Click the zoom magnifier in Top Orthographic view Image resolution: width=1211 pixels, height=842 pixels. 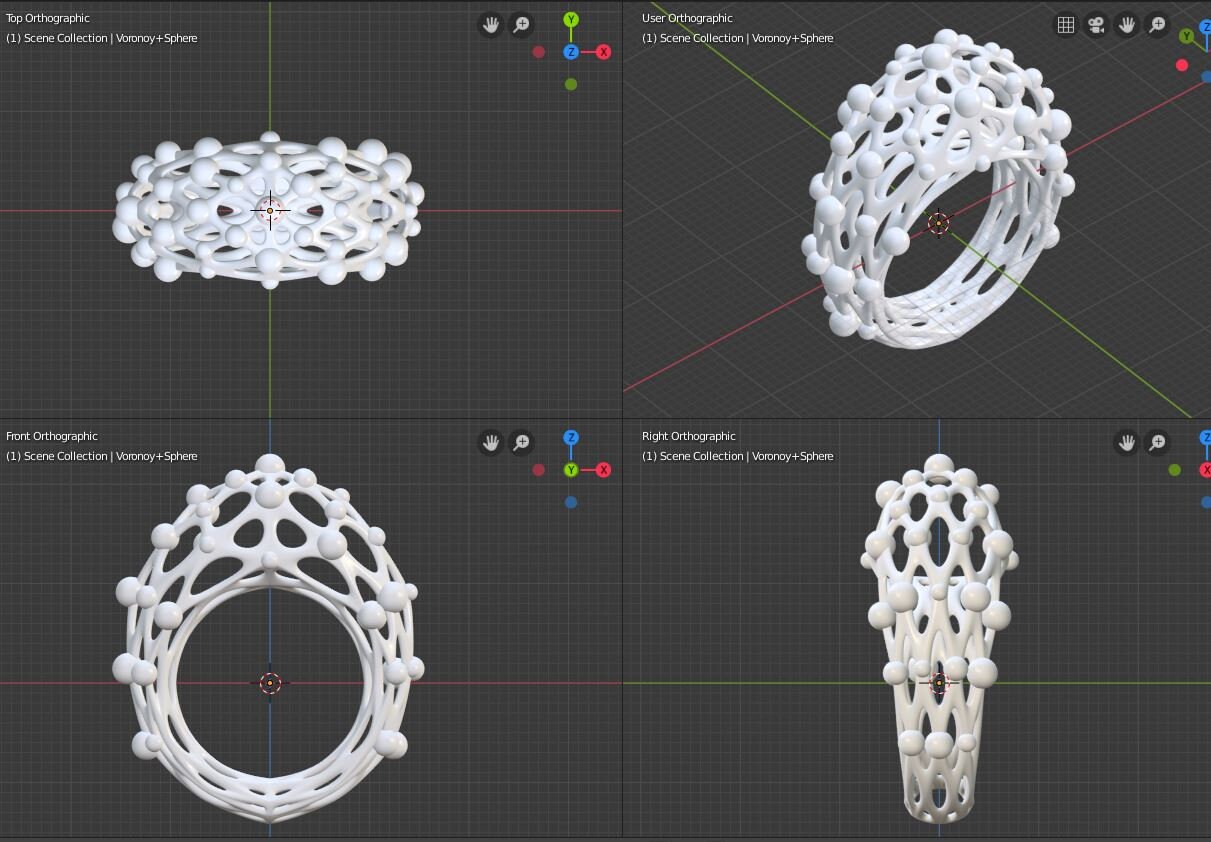pyautogui.click(x=521, y=25)
